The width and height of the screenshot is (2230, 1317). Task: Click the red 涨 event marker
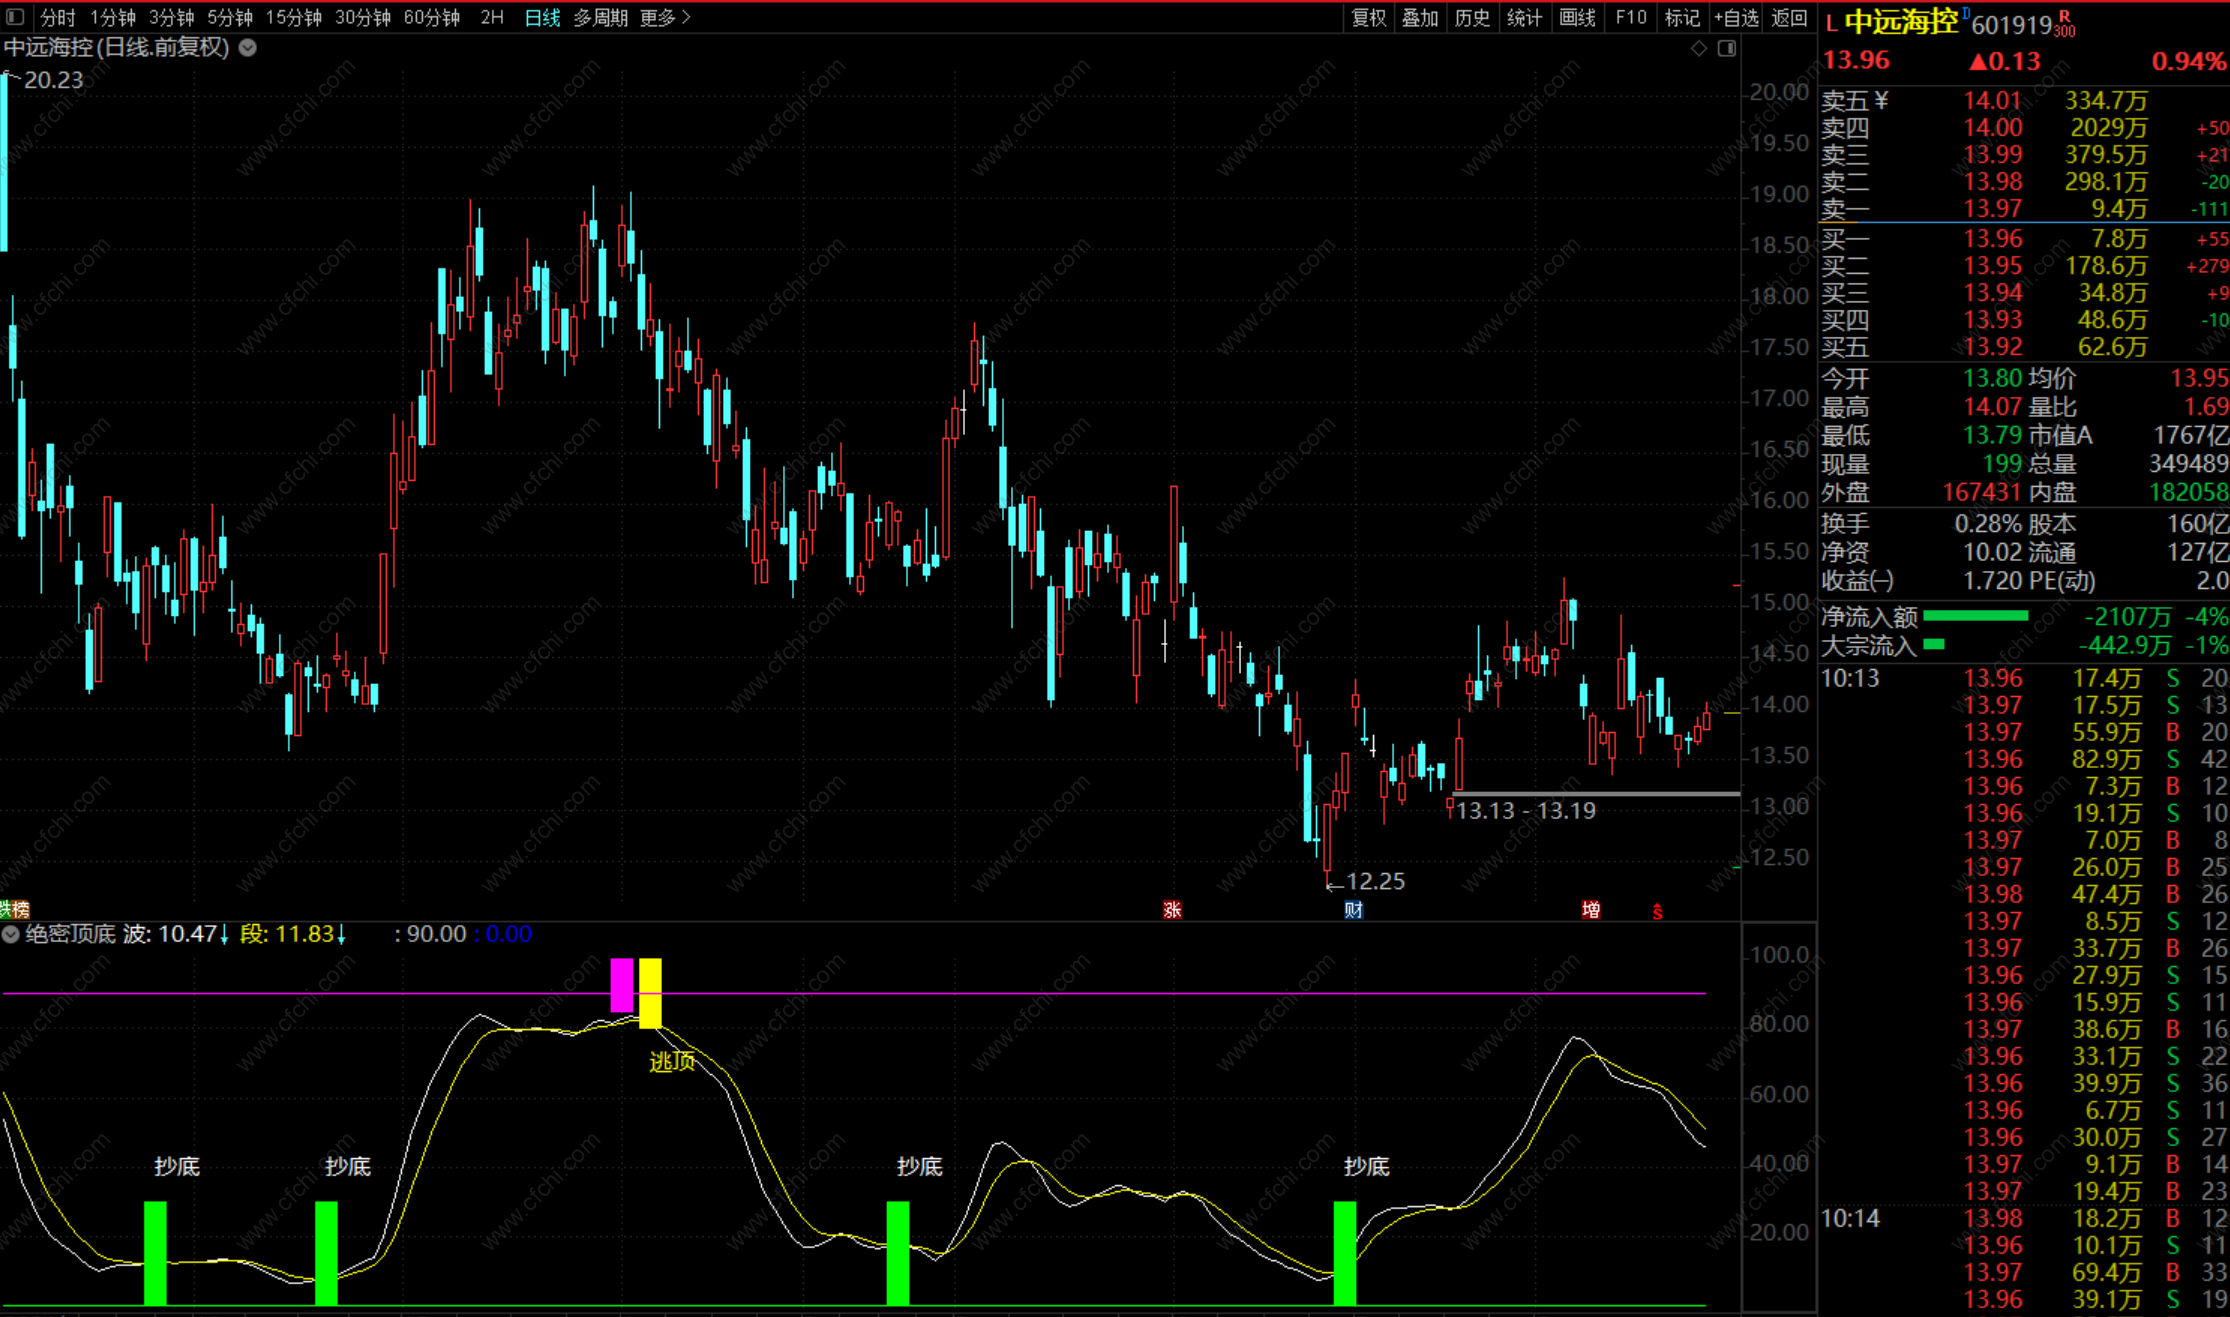1172,909
